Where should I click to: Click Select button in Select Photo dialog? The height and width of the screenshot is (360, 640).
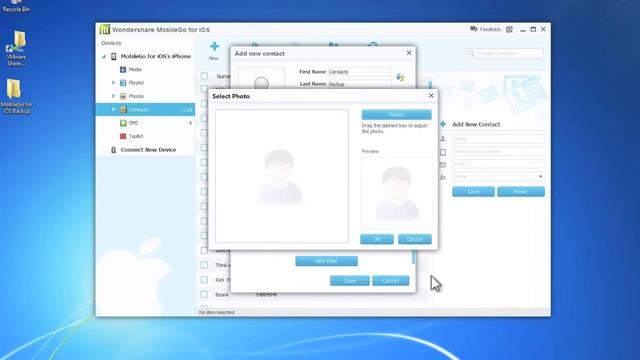coord(396,115)
